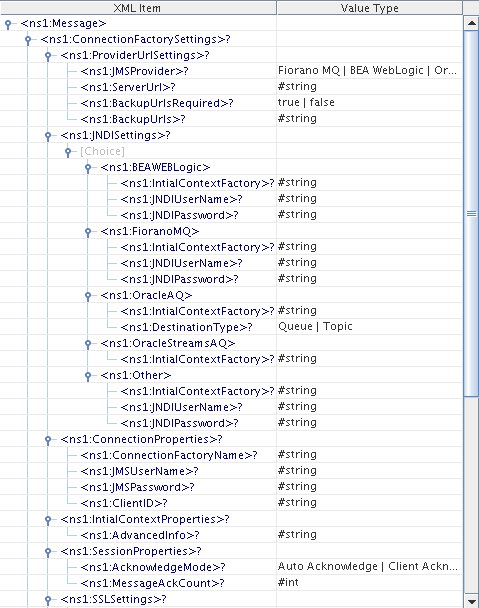
Task: Collapse the FioranoMQ node handle
Action: 88,232
